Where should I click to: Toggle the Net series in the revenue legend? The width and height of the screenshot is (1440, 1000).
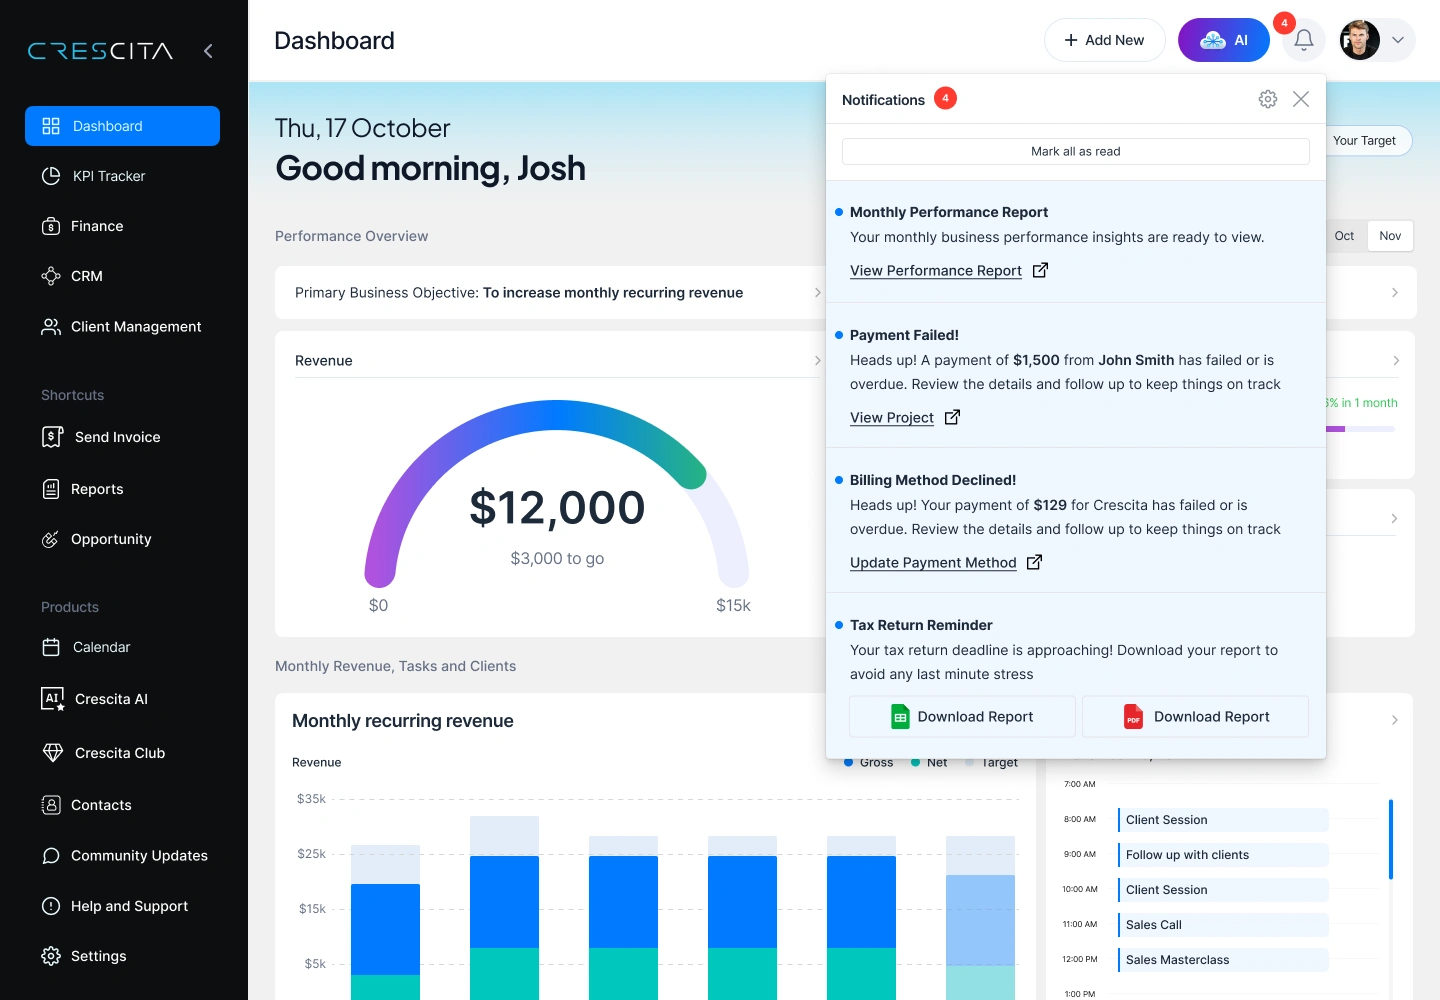point(928,762)
